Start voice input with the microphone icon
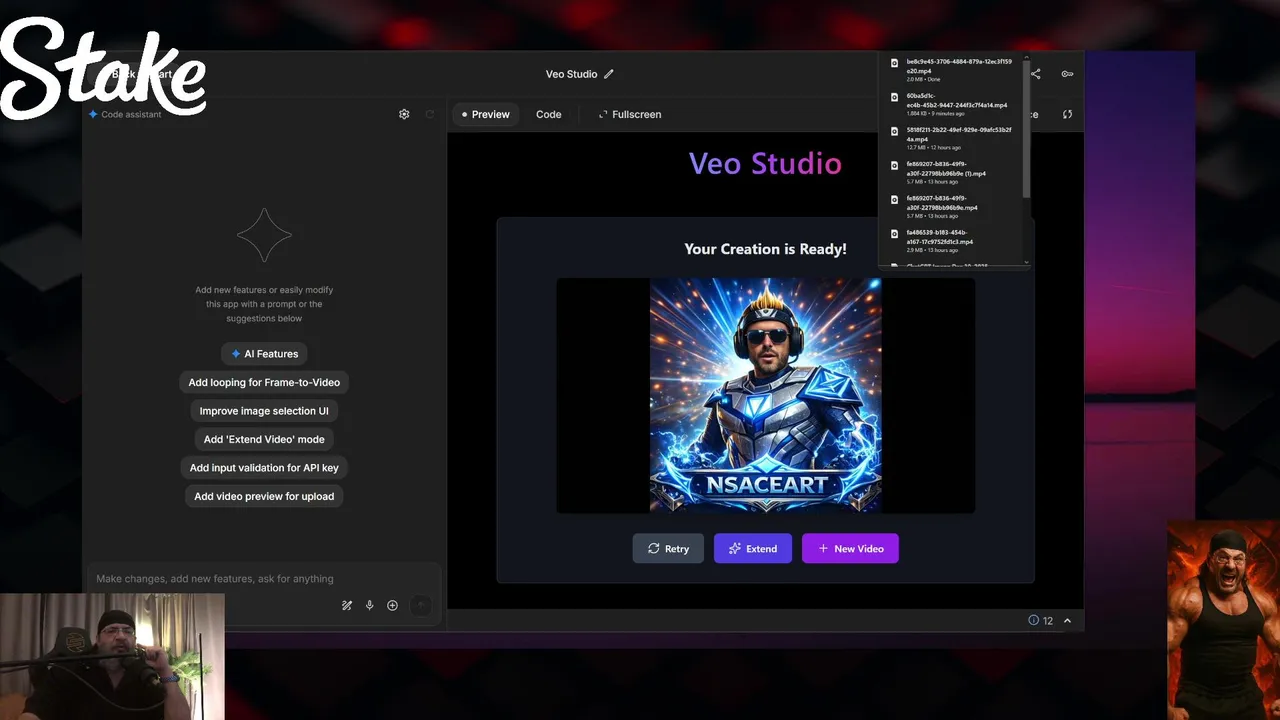 pos(369,605)
